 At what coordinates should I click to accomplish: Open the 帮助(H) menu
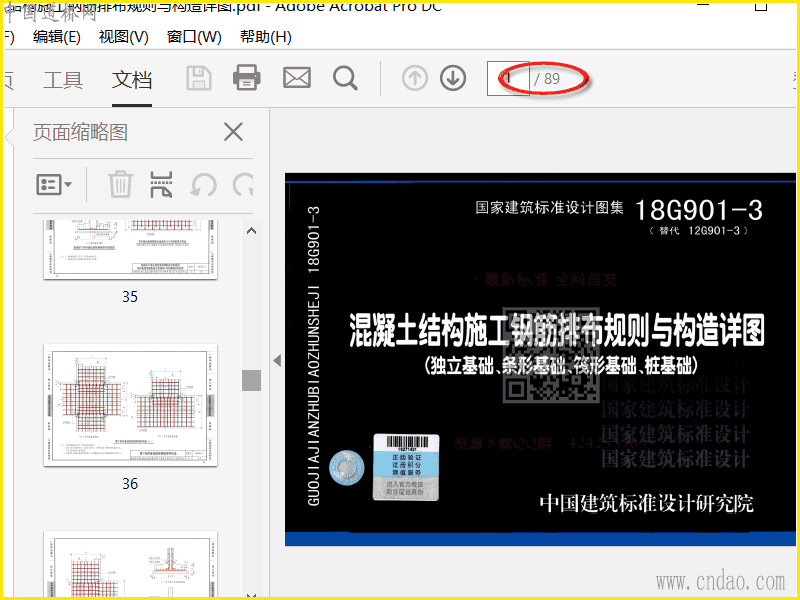(266, 37)
